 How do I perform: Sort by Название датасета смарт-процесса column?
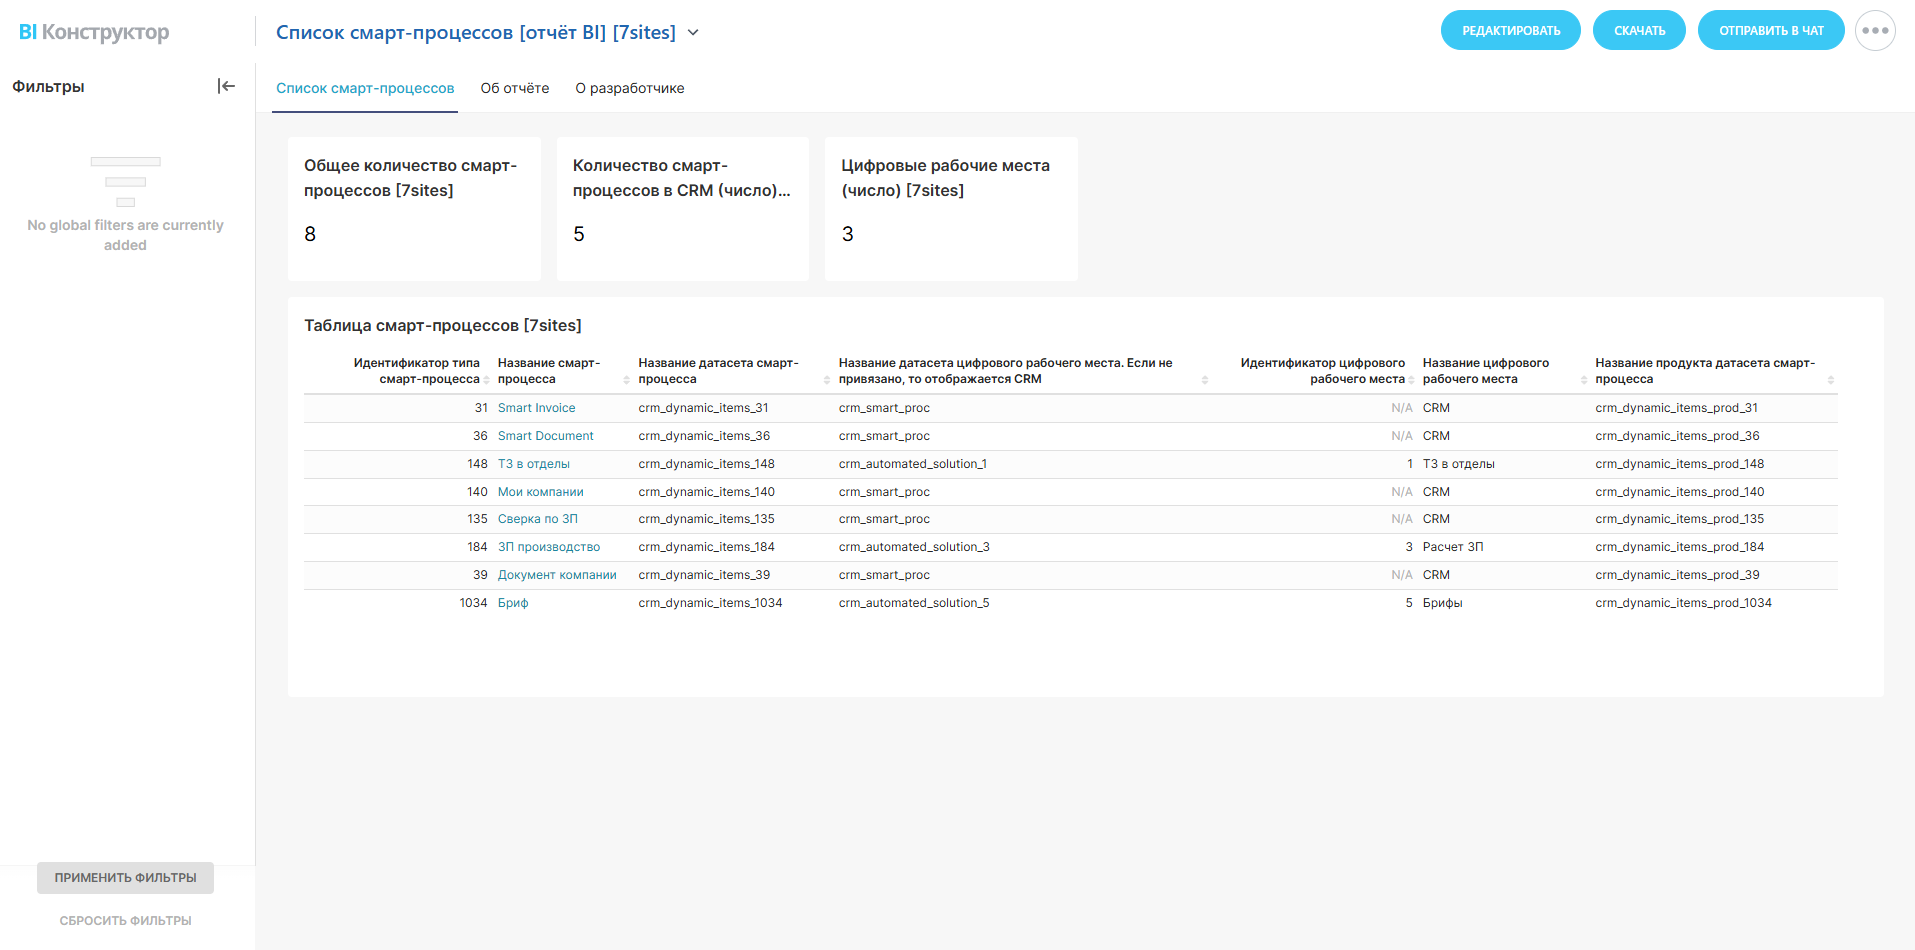pos(827,380)
